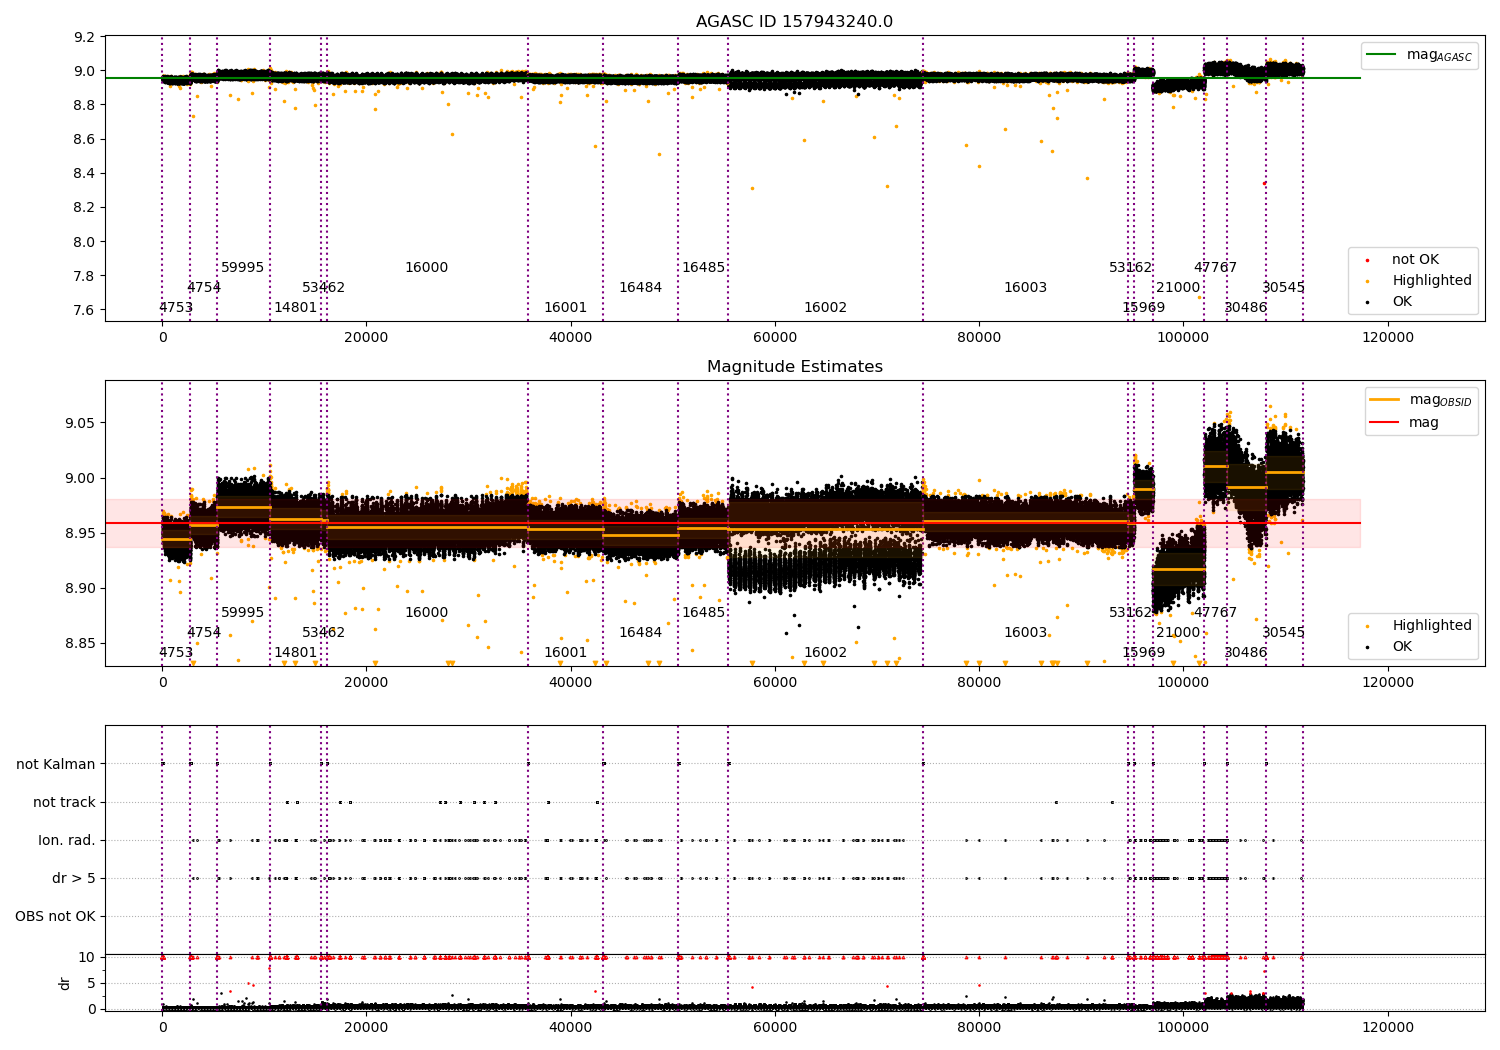Screen dimensions: 1500x1050
Task: Click x-tick '60000' under bottom plot
Action: tap(775, 1027)
